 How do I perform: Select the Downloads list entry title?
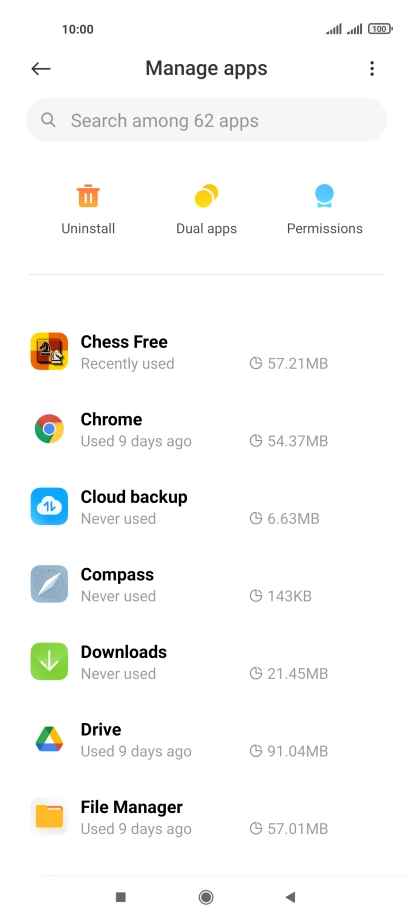(124, 652)
